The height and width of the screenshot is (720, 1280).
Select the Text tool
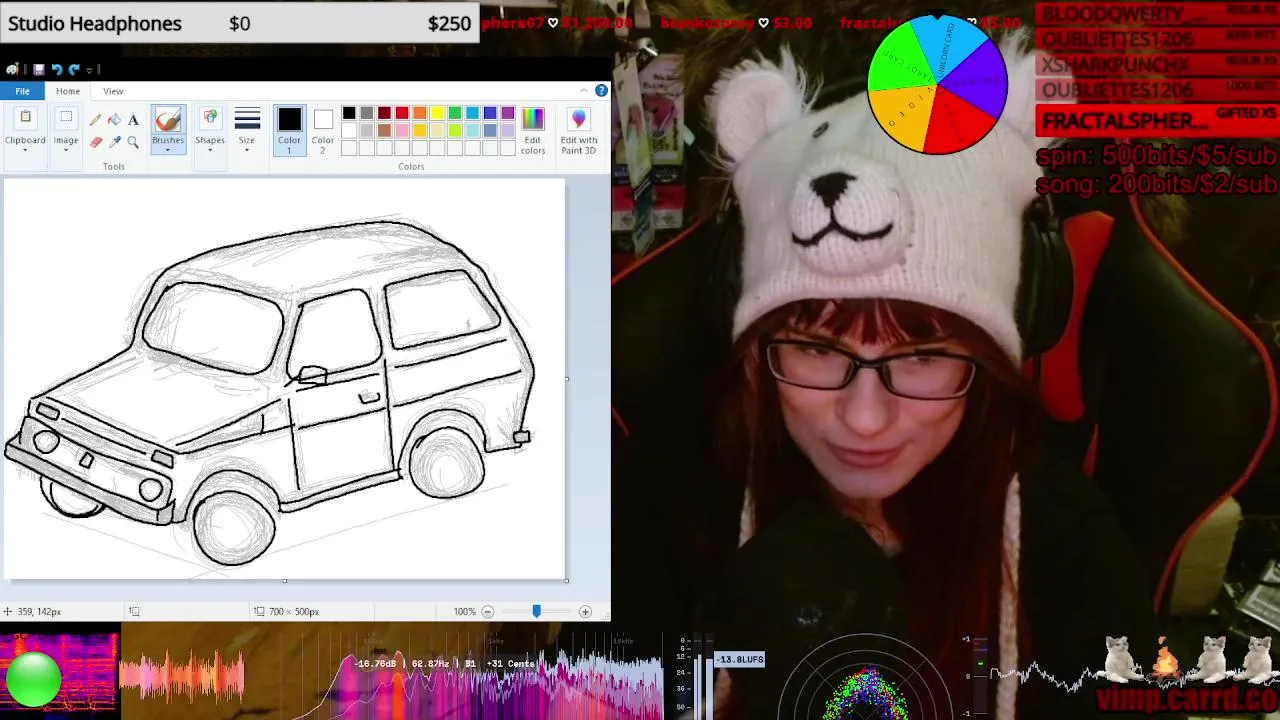coord(133,119)
